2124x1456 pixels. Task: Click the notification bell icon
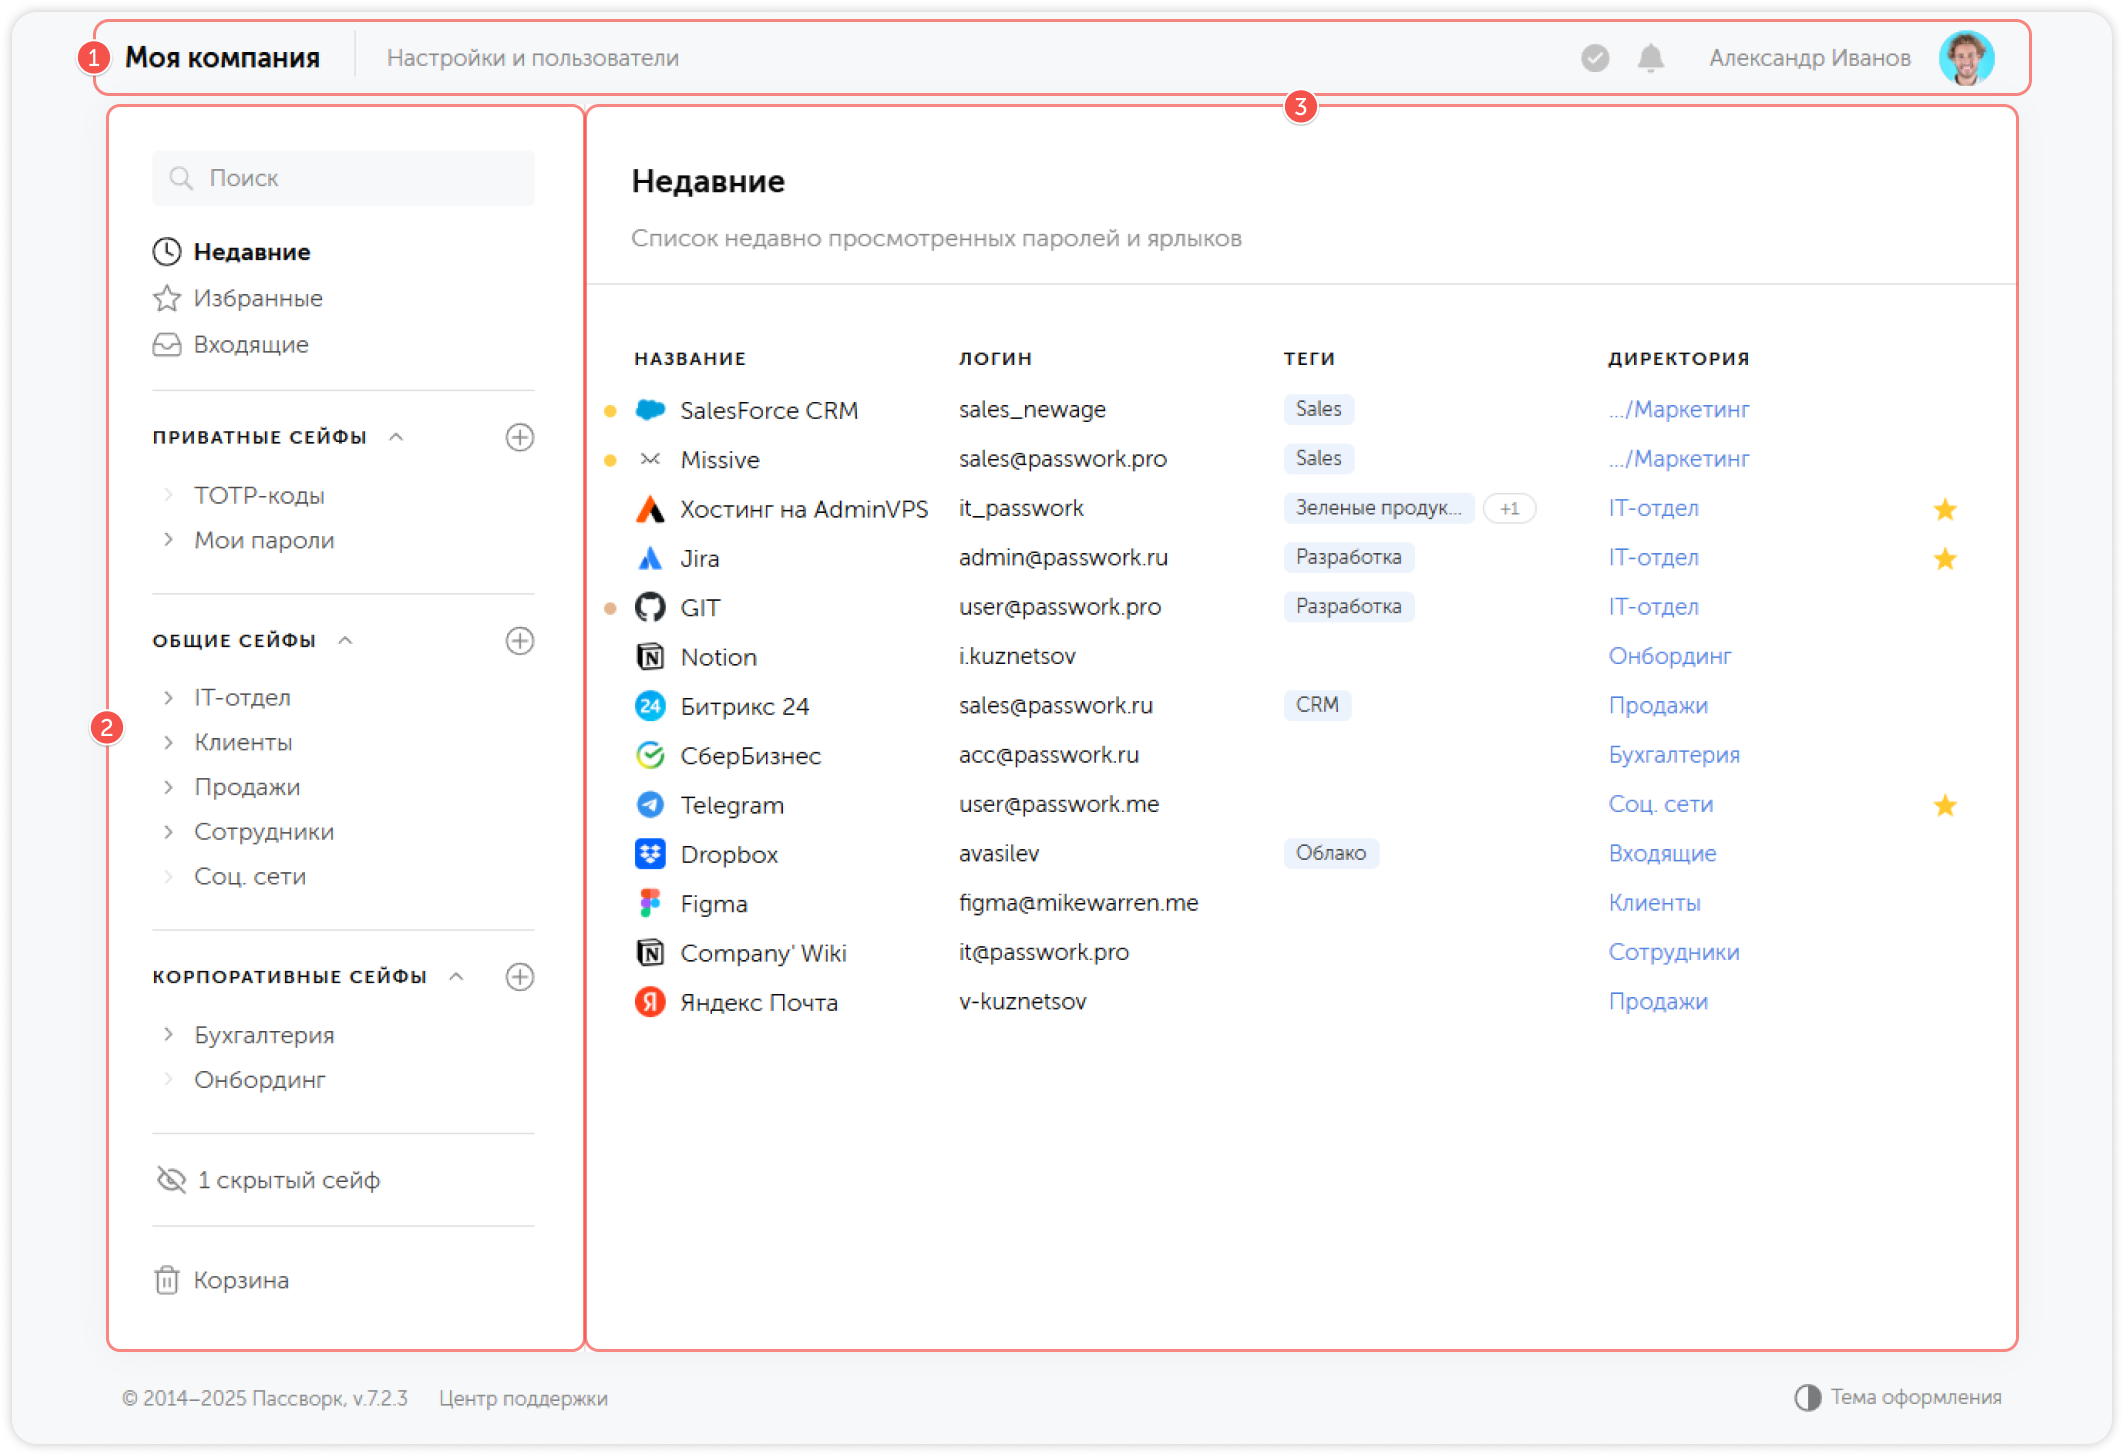(x=1651, y=58)
